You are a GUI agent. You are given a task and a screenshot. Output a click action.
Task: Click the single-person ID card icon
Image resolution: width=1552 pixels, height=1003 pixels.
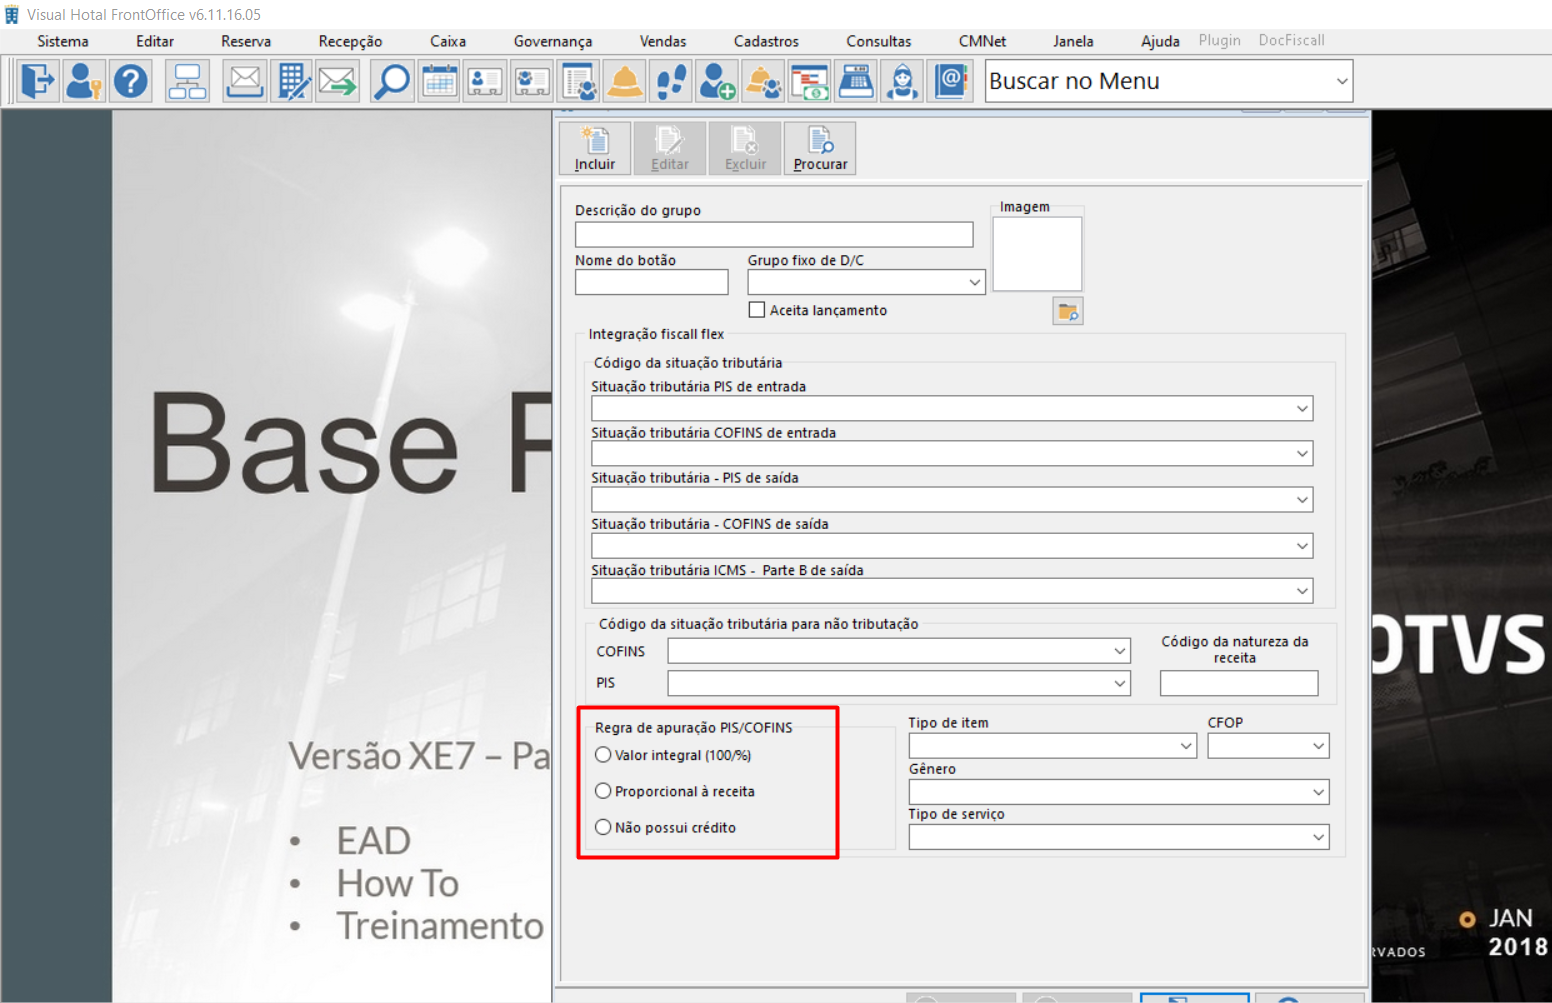[x=485, y=81]
